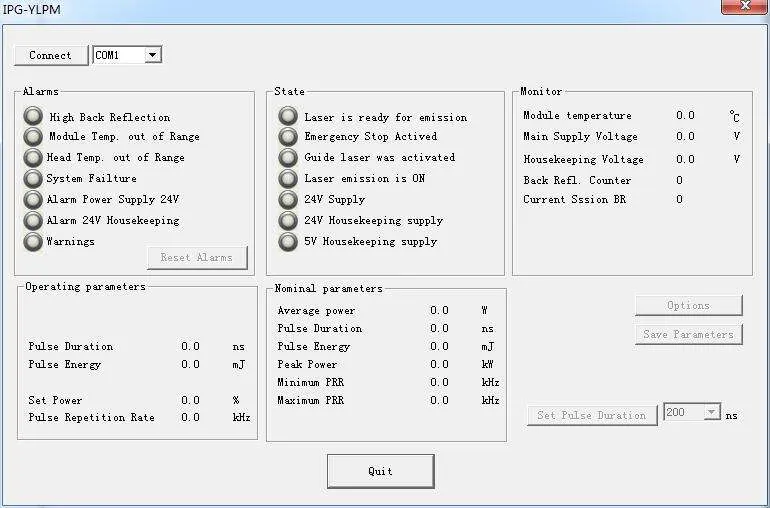770x508 pixels.
Task: Select the Set Power percentage value
Action: click(x=190, y=400)
